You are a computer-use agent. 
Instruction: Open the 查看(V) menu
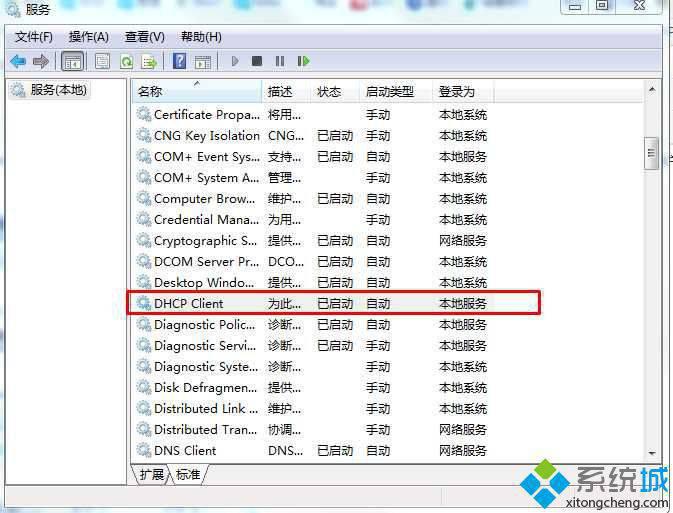point(145,37)
